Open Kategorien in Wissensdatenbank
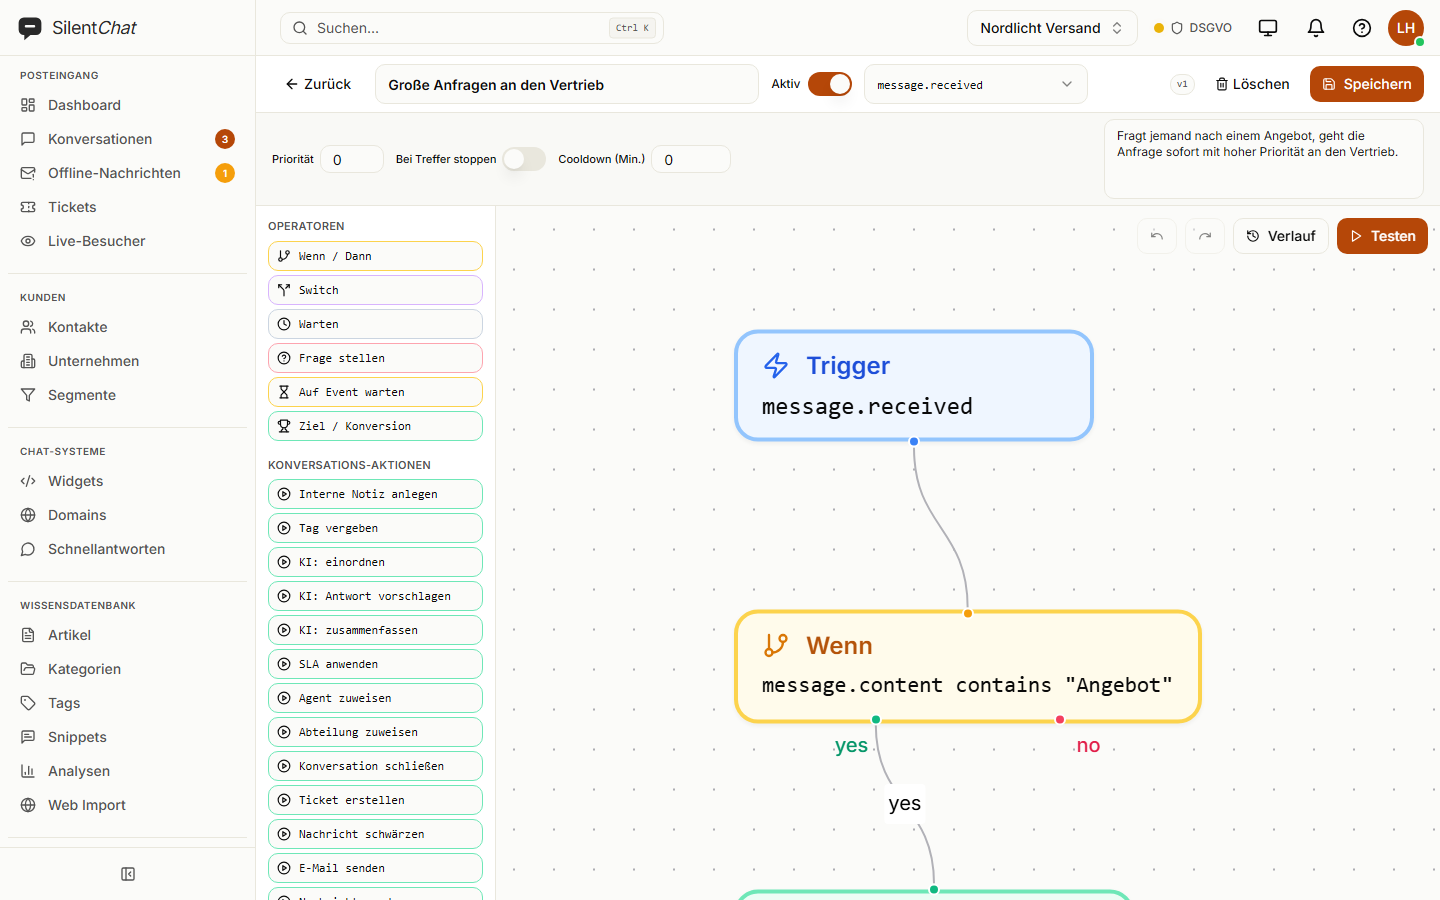The image size is (1440, 900). [x=127, y=669]
